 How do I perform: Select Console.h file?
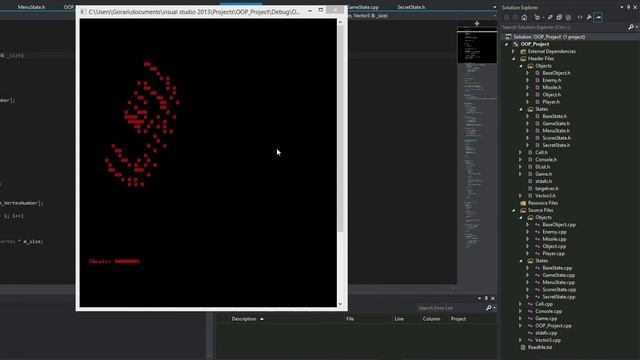click(546, 160)
